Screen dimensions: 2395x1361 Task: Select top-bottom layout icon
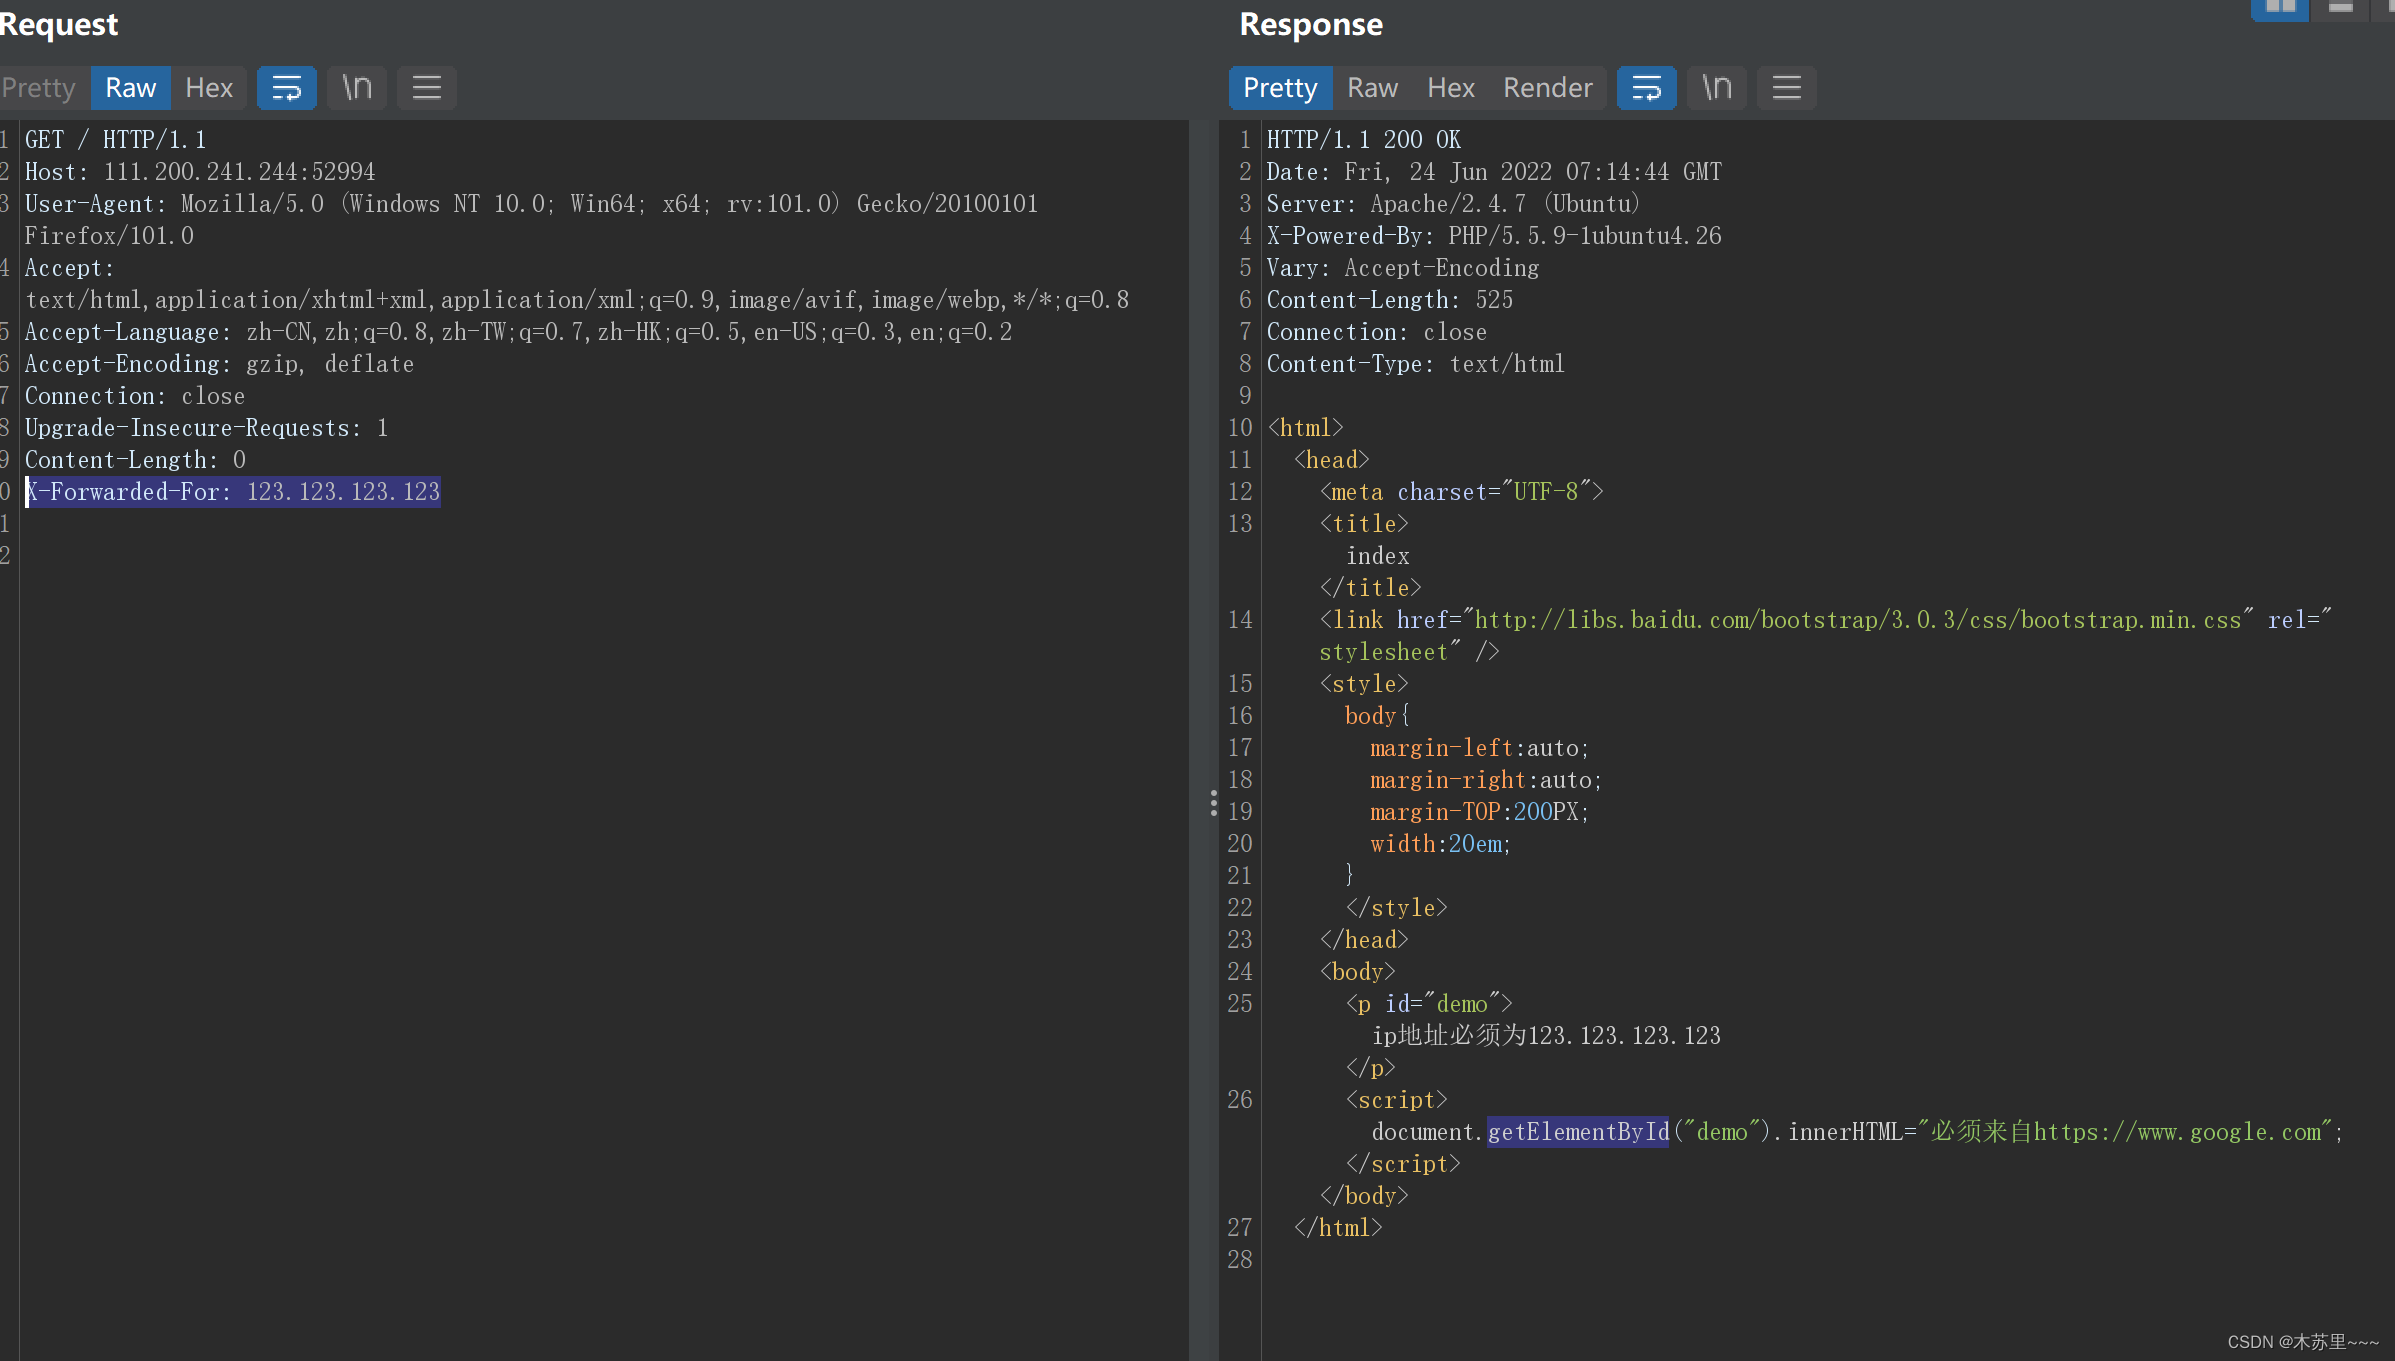(x=2341, y=8)
